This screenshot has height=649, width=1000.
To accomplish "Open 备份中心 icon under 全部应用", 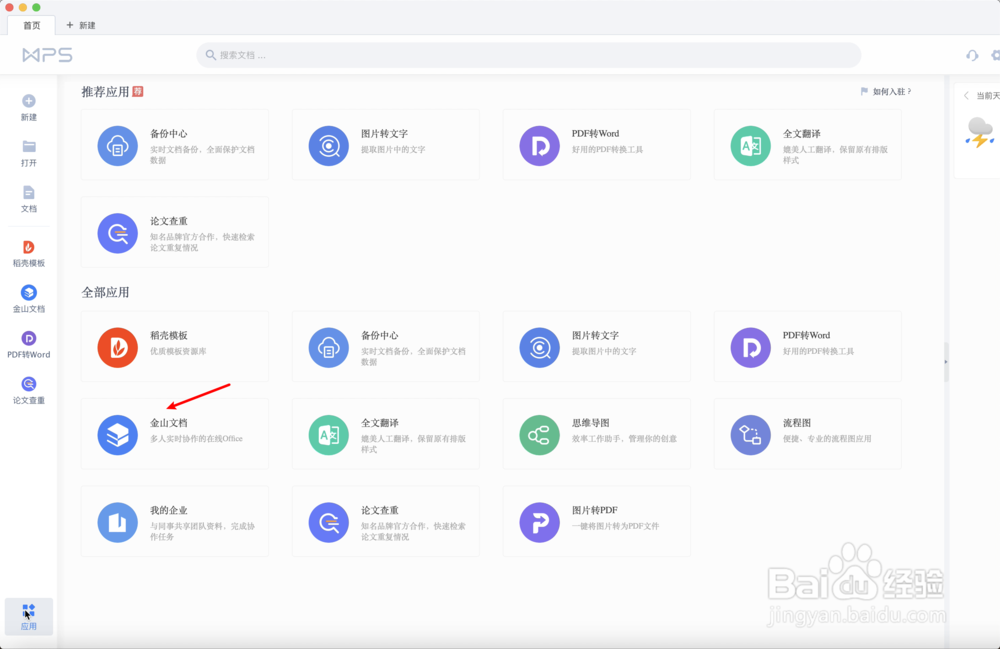I will (328, 347).
